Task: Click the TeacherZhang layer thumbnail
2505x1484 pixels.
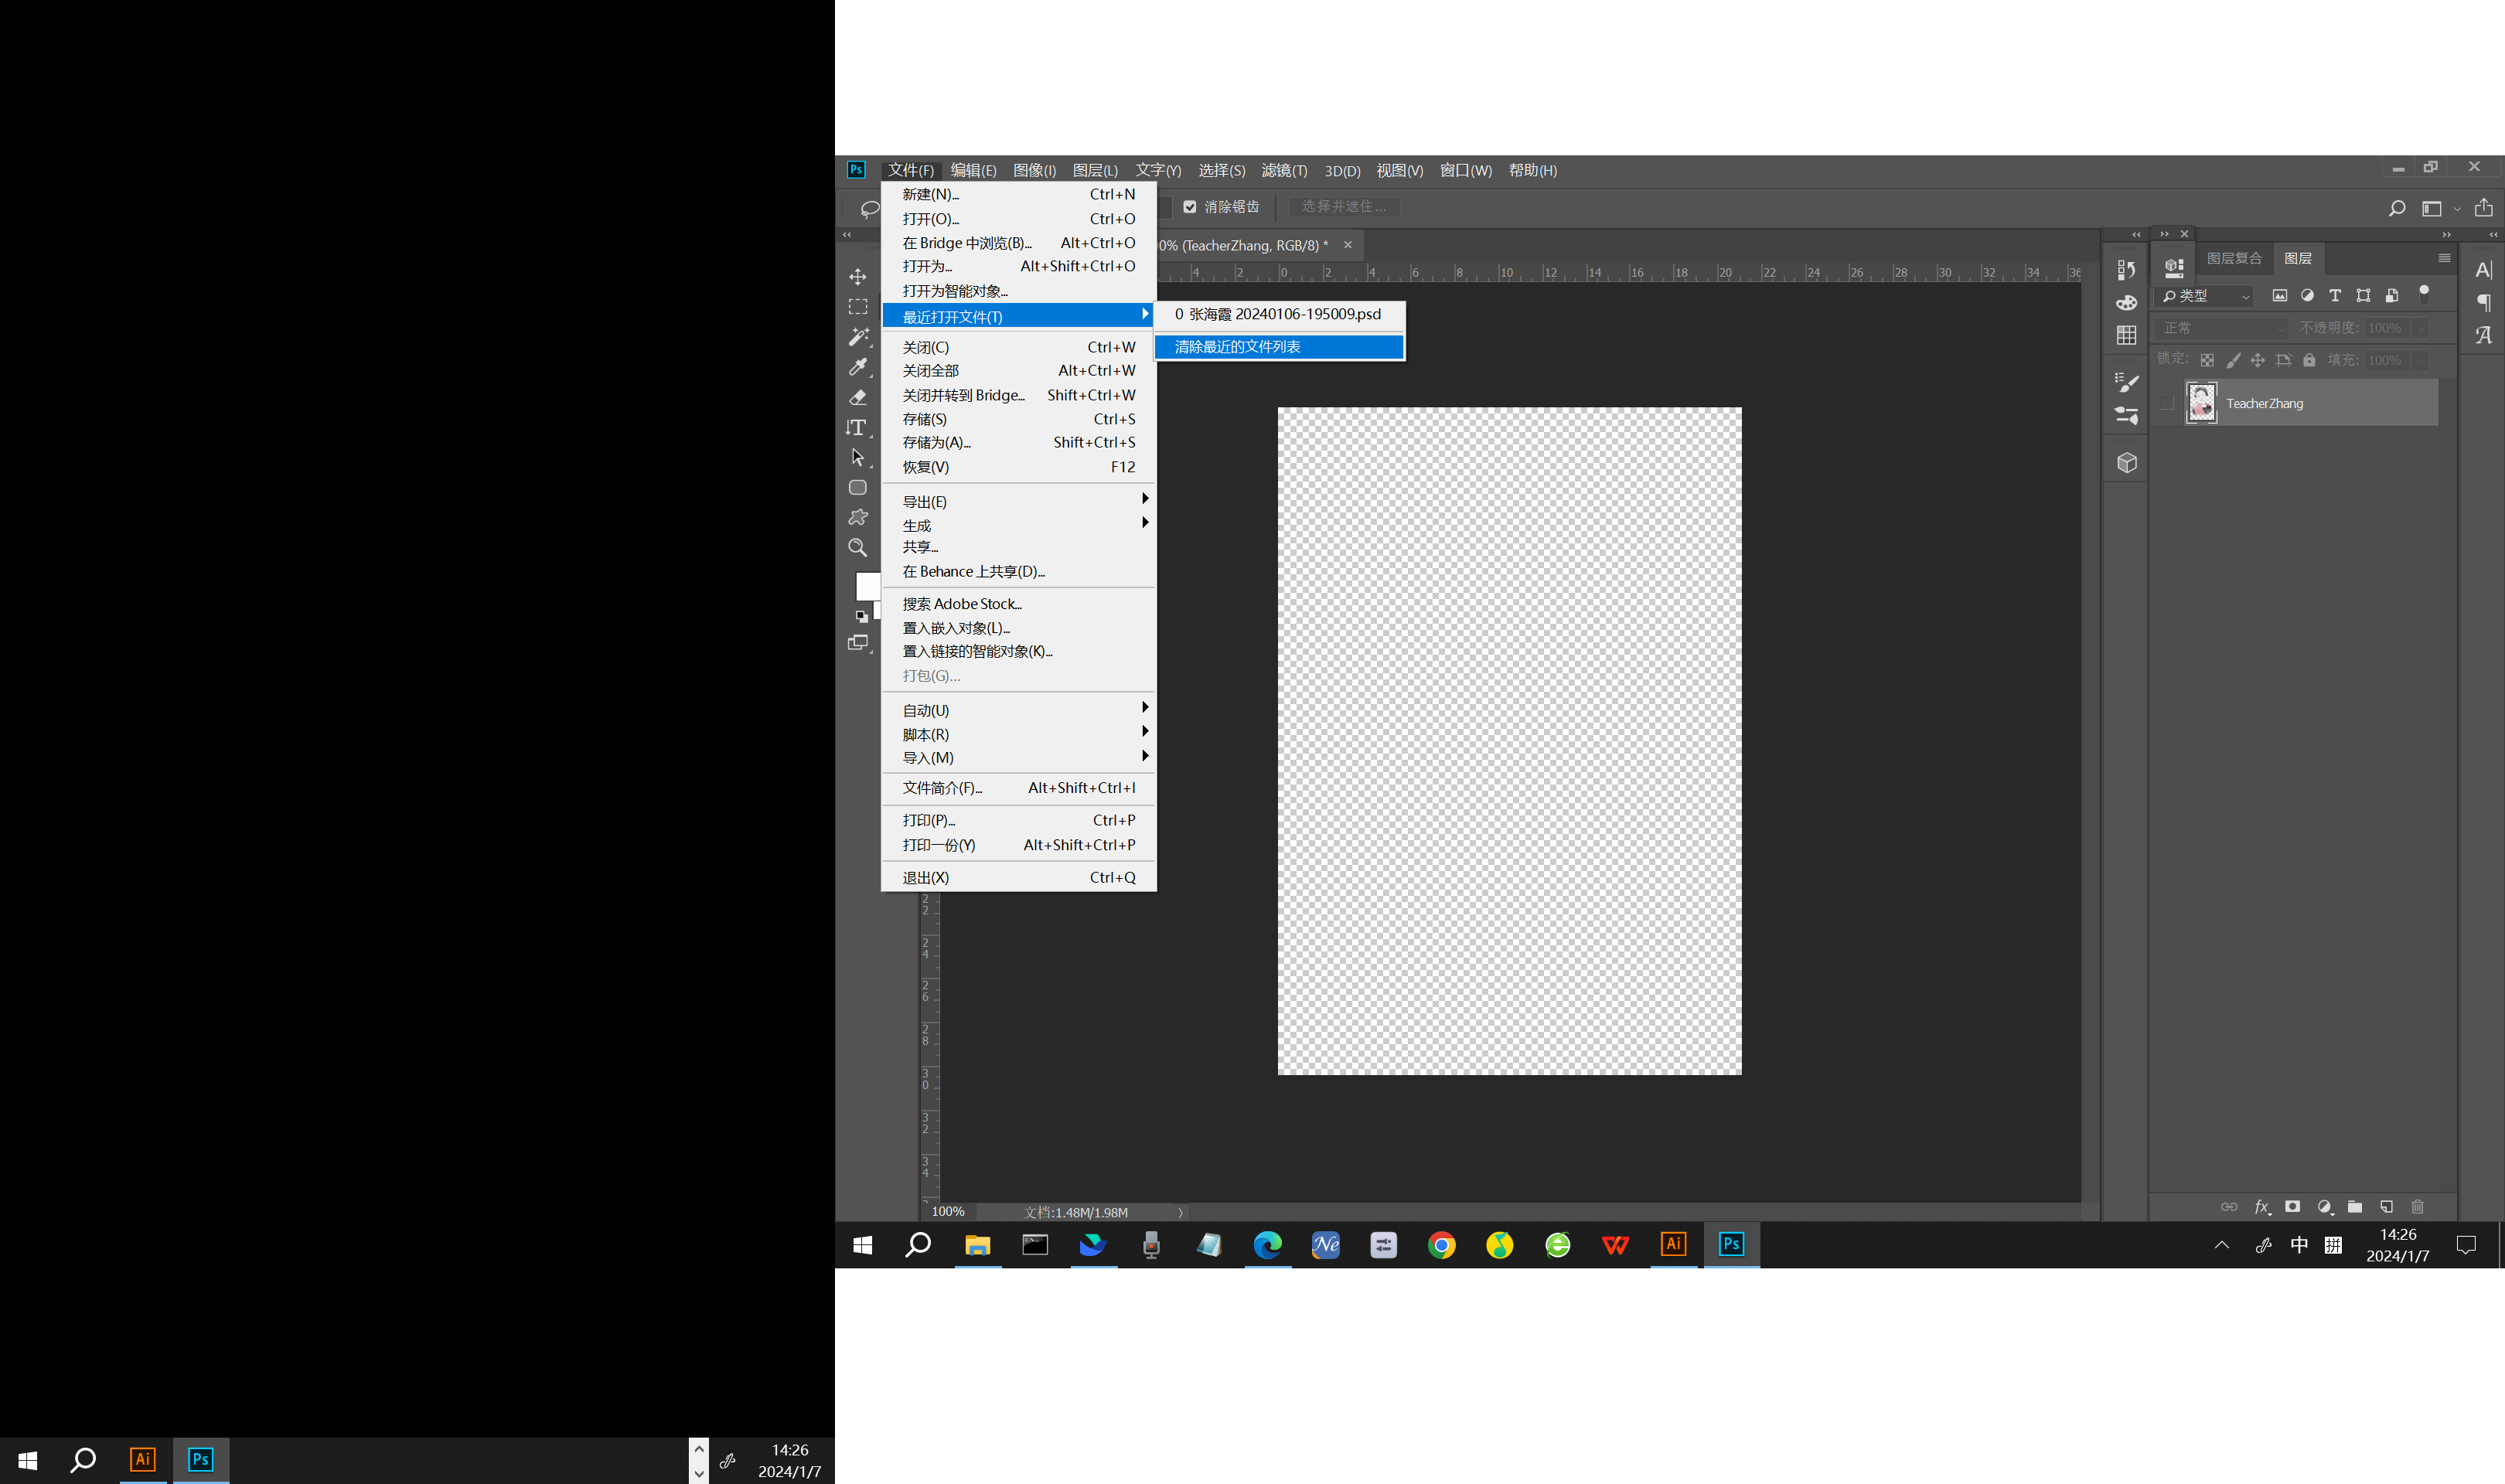Action: click(x=2200, y=403)
